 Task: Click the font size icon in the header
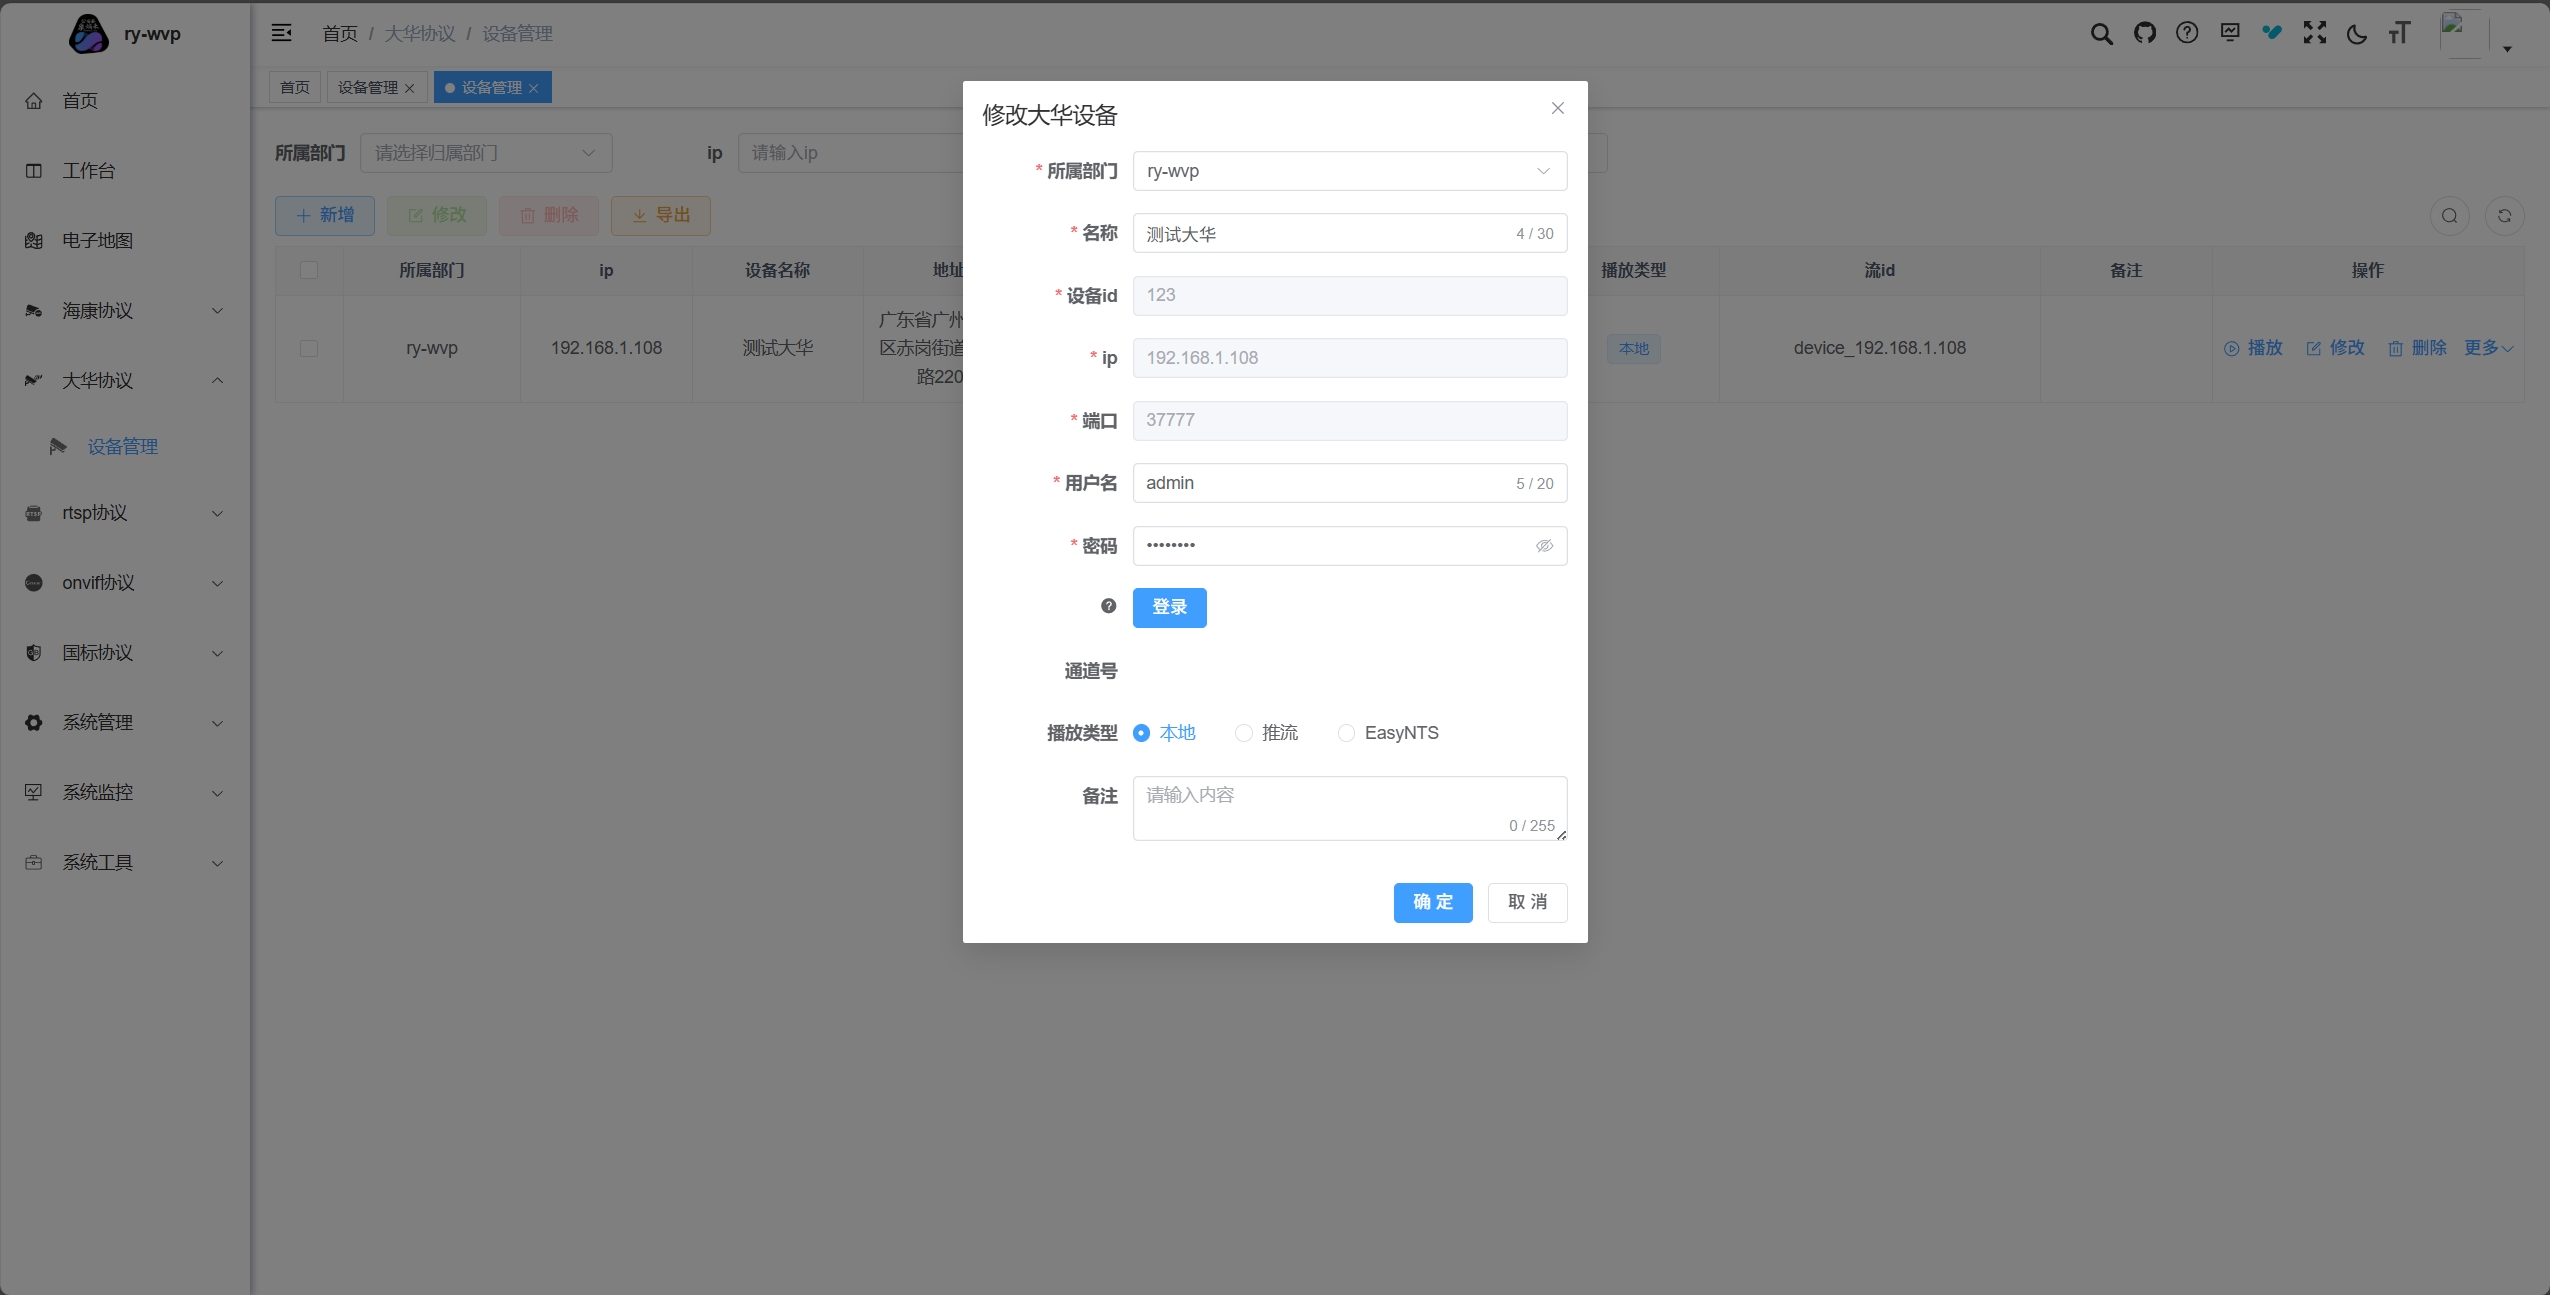coord(2399,33)
